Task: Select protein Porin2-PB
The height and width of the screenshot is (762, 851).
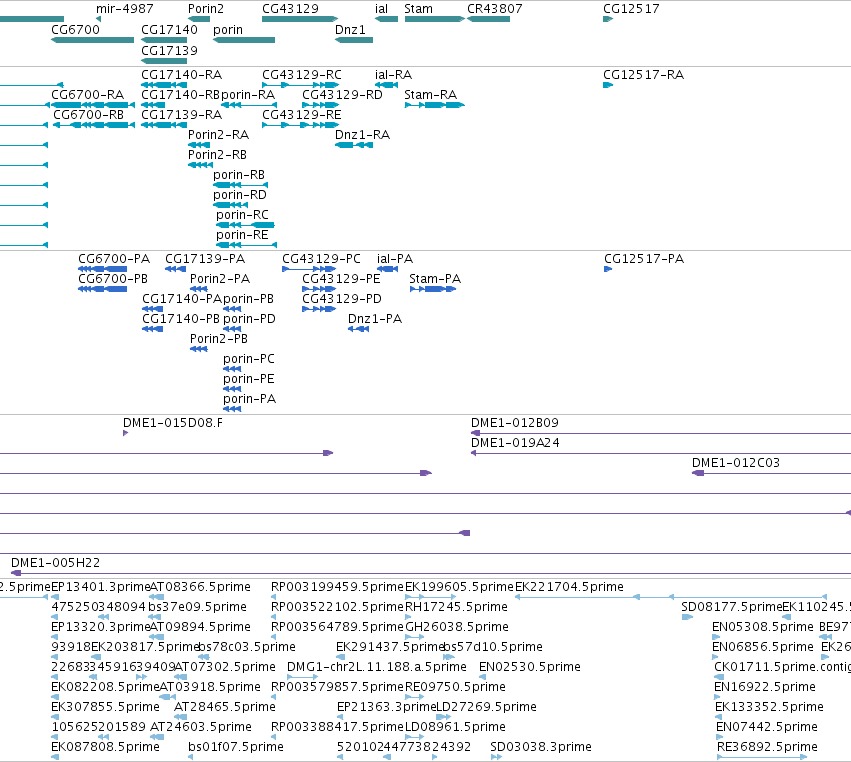Action: pos(199,349)
